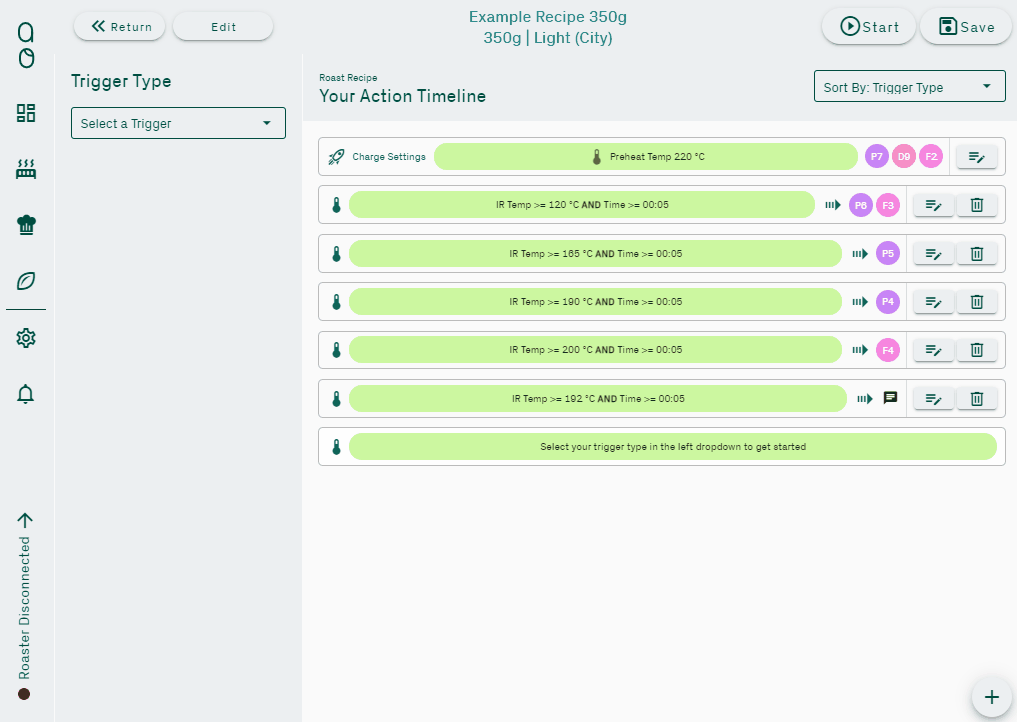Click the plus add action button
Screen dimensions: 1017x722
coord(991,697)
